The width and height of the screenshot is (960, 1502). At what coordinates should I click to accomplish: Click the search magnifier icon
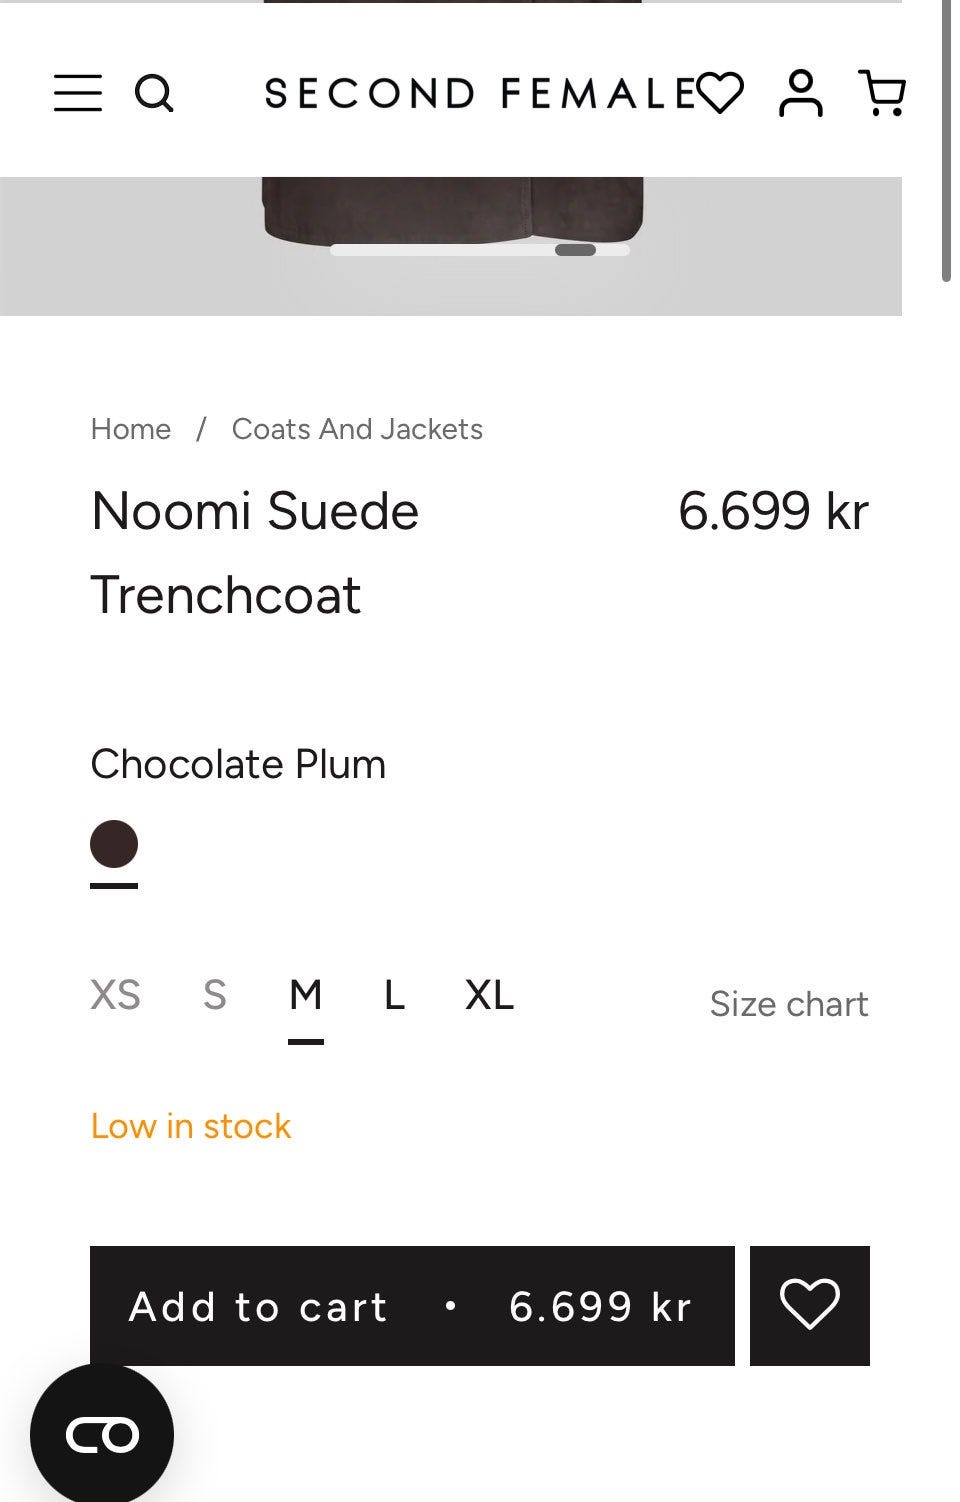point(154,93)
